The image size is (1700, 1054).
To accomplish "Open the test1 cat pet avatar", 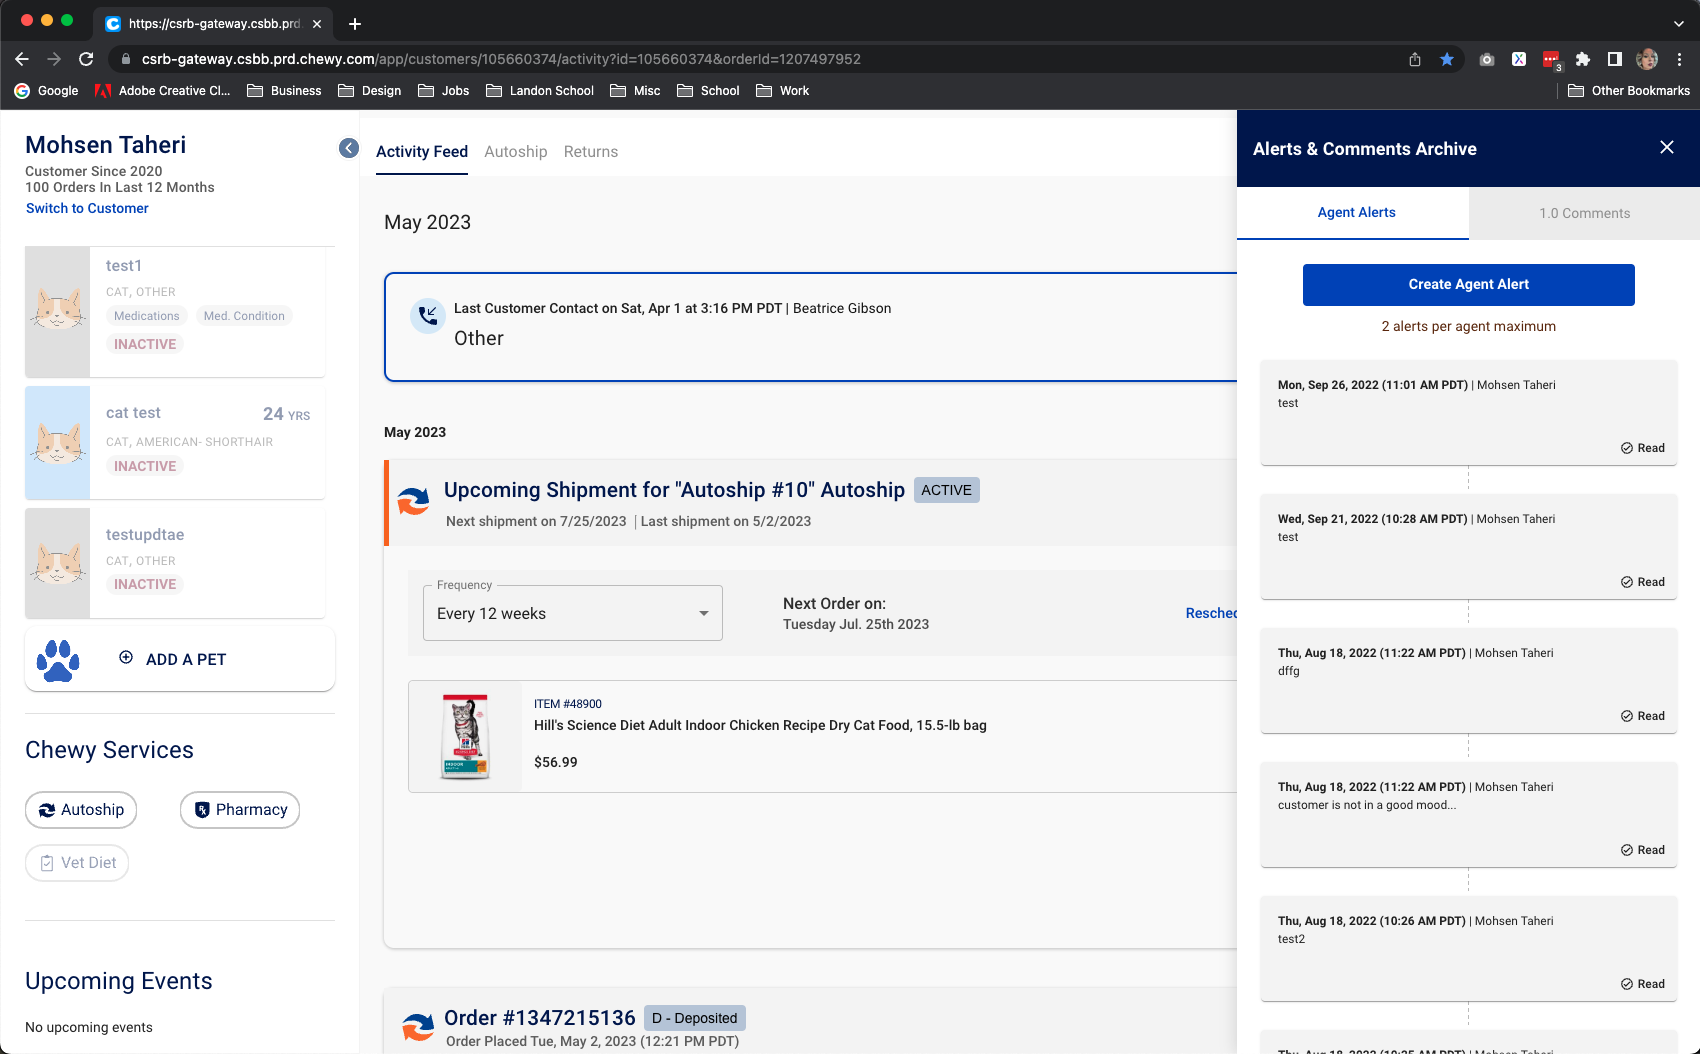I will (58, 312).
